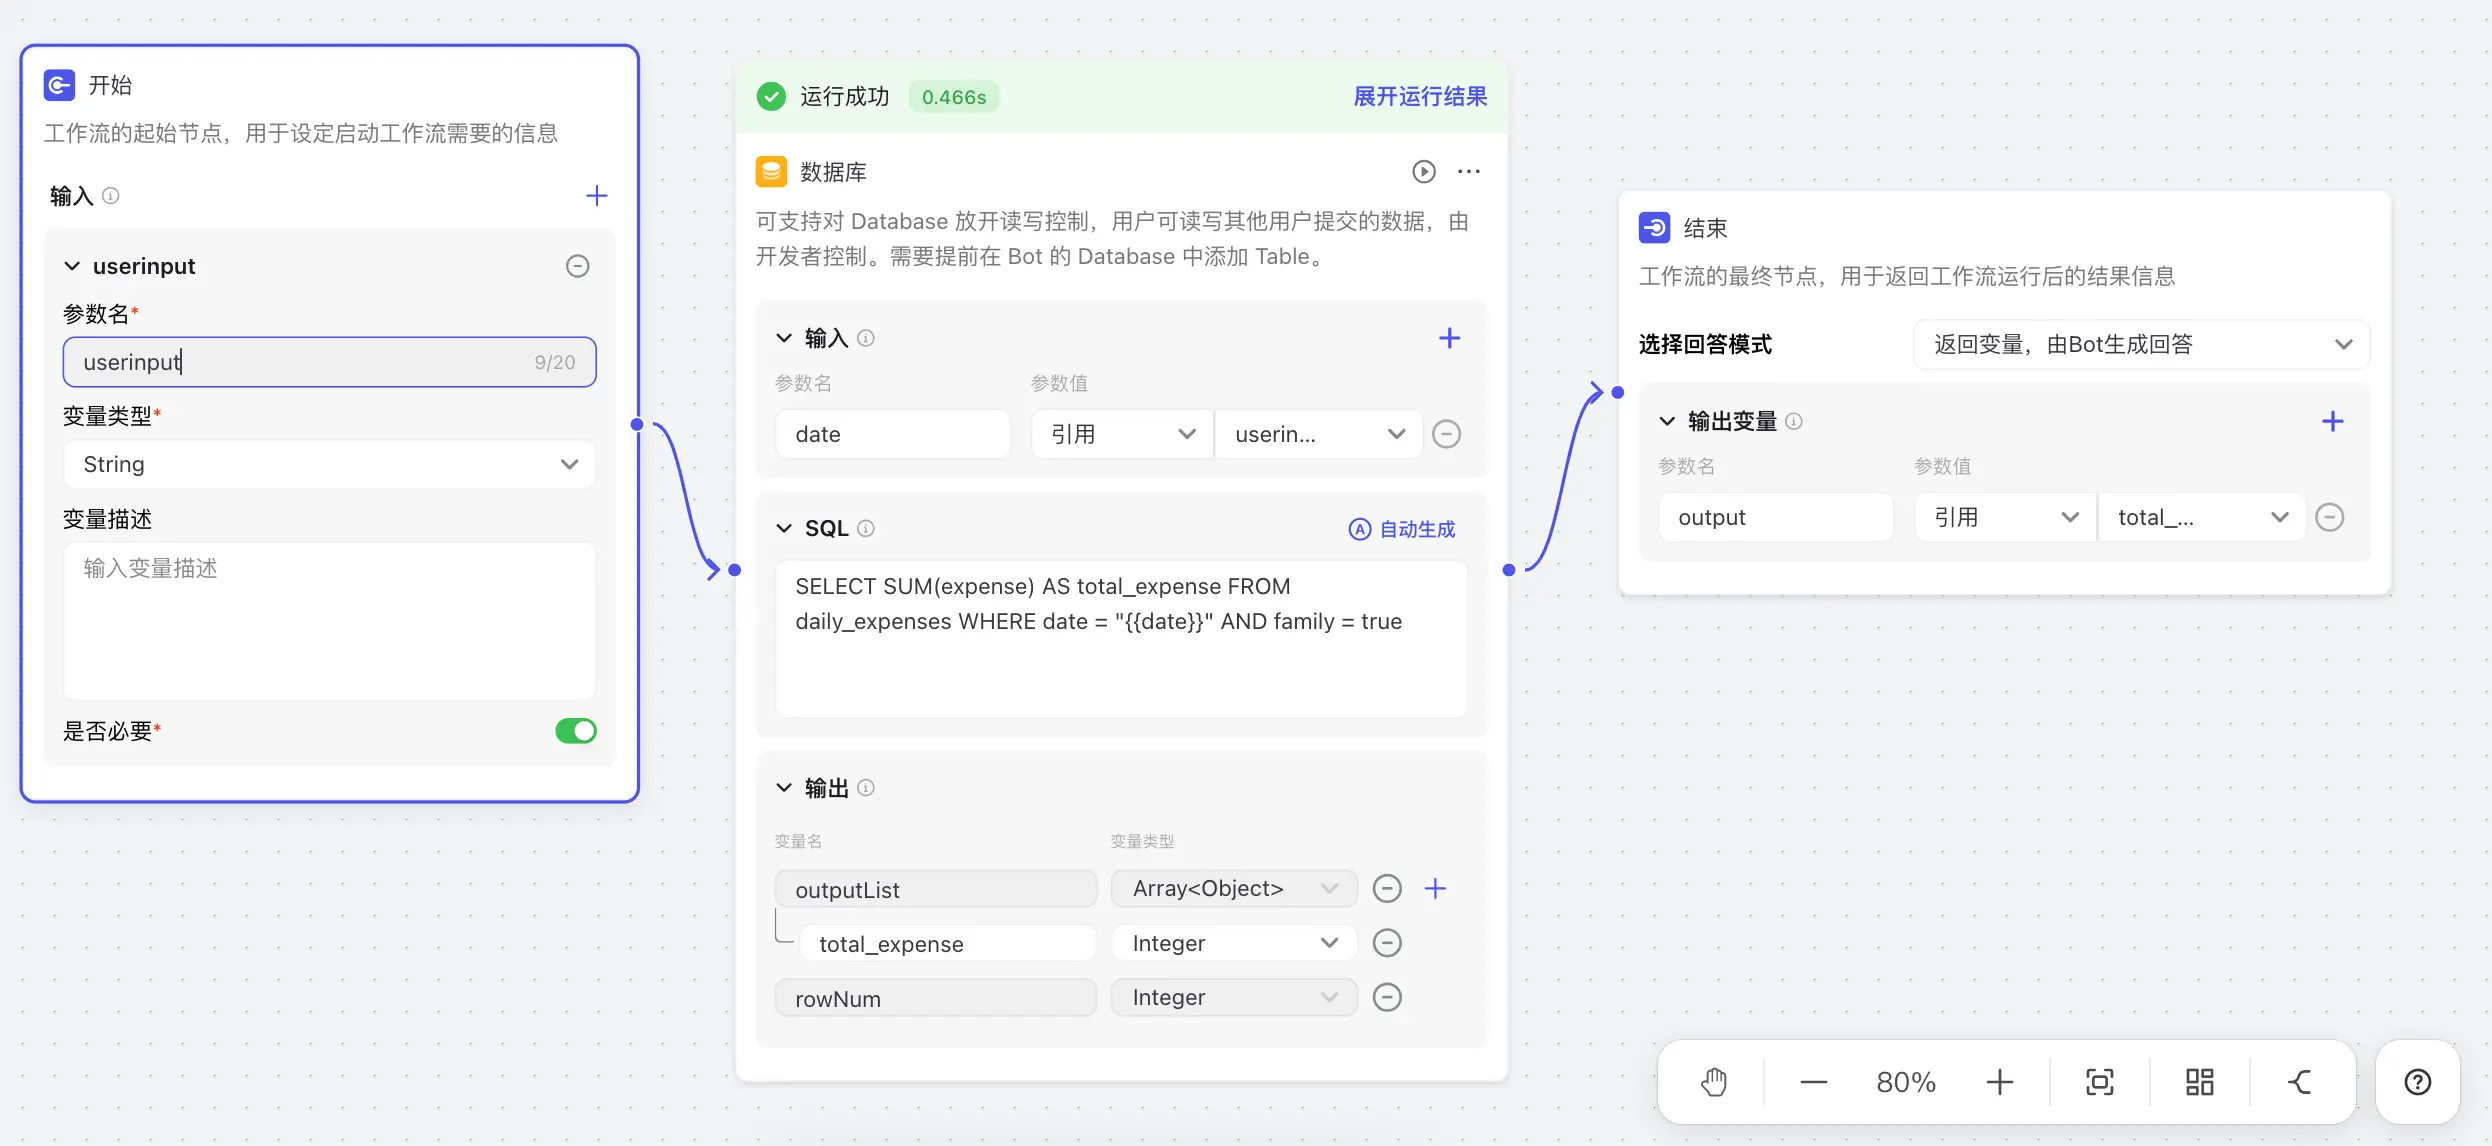Screen dimensions: 2492x1146
Task: Click the database node icon
Action: coord(771,172)
